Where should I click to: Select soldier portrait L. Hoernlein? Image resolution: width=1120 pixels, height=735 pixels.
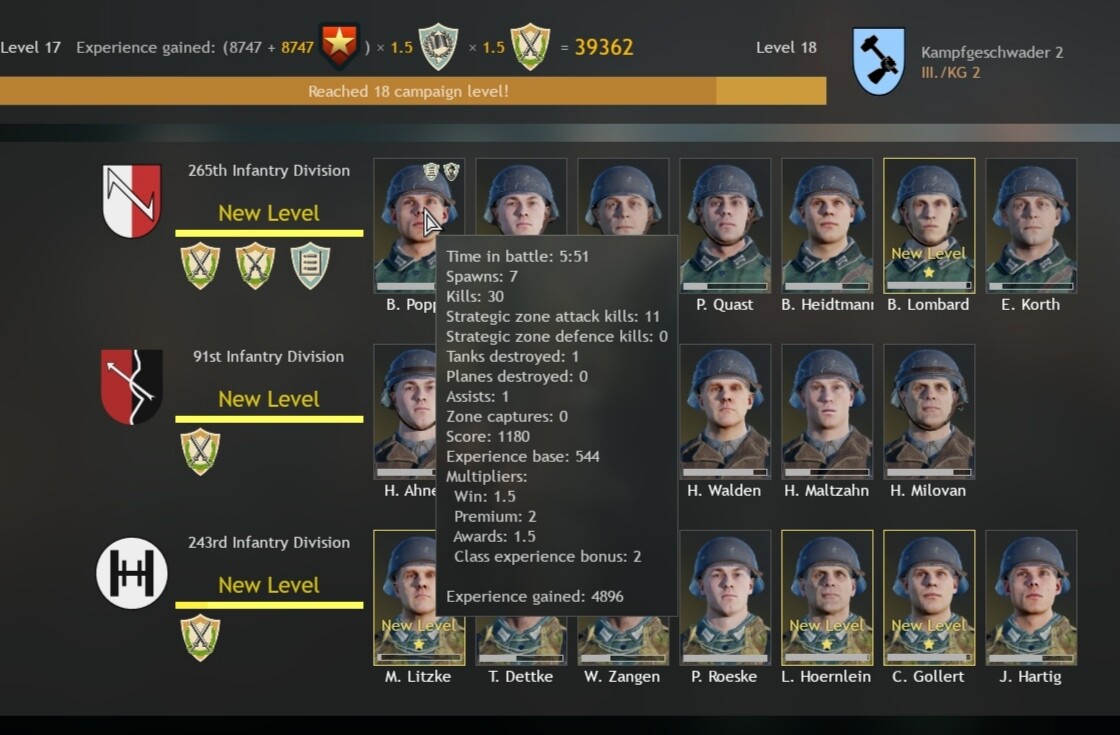tap(826, 598)
